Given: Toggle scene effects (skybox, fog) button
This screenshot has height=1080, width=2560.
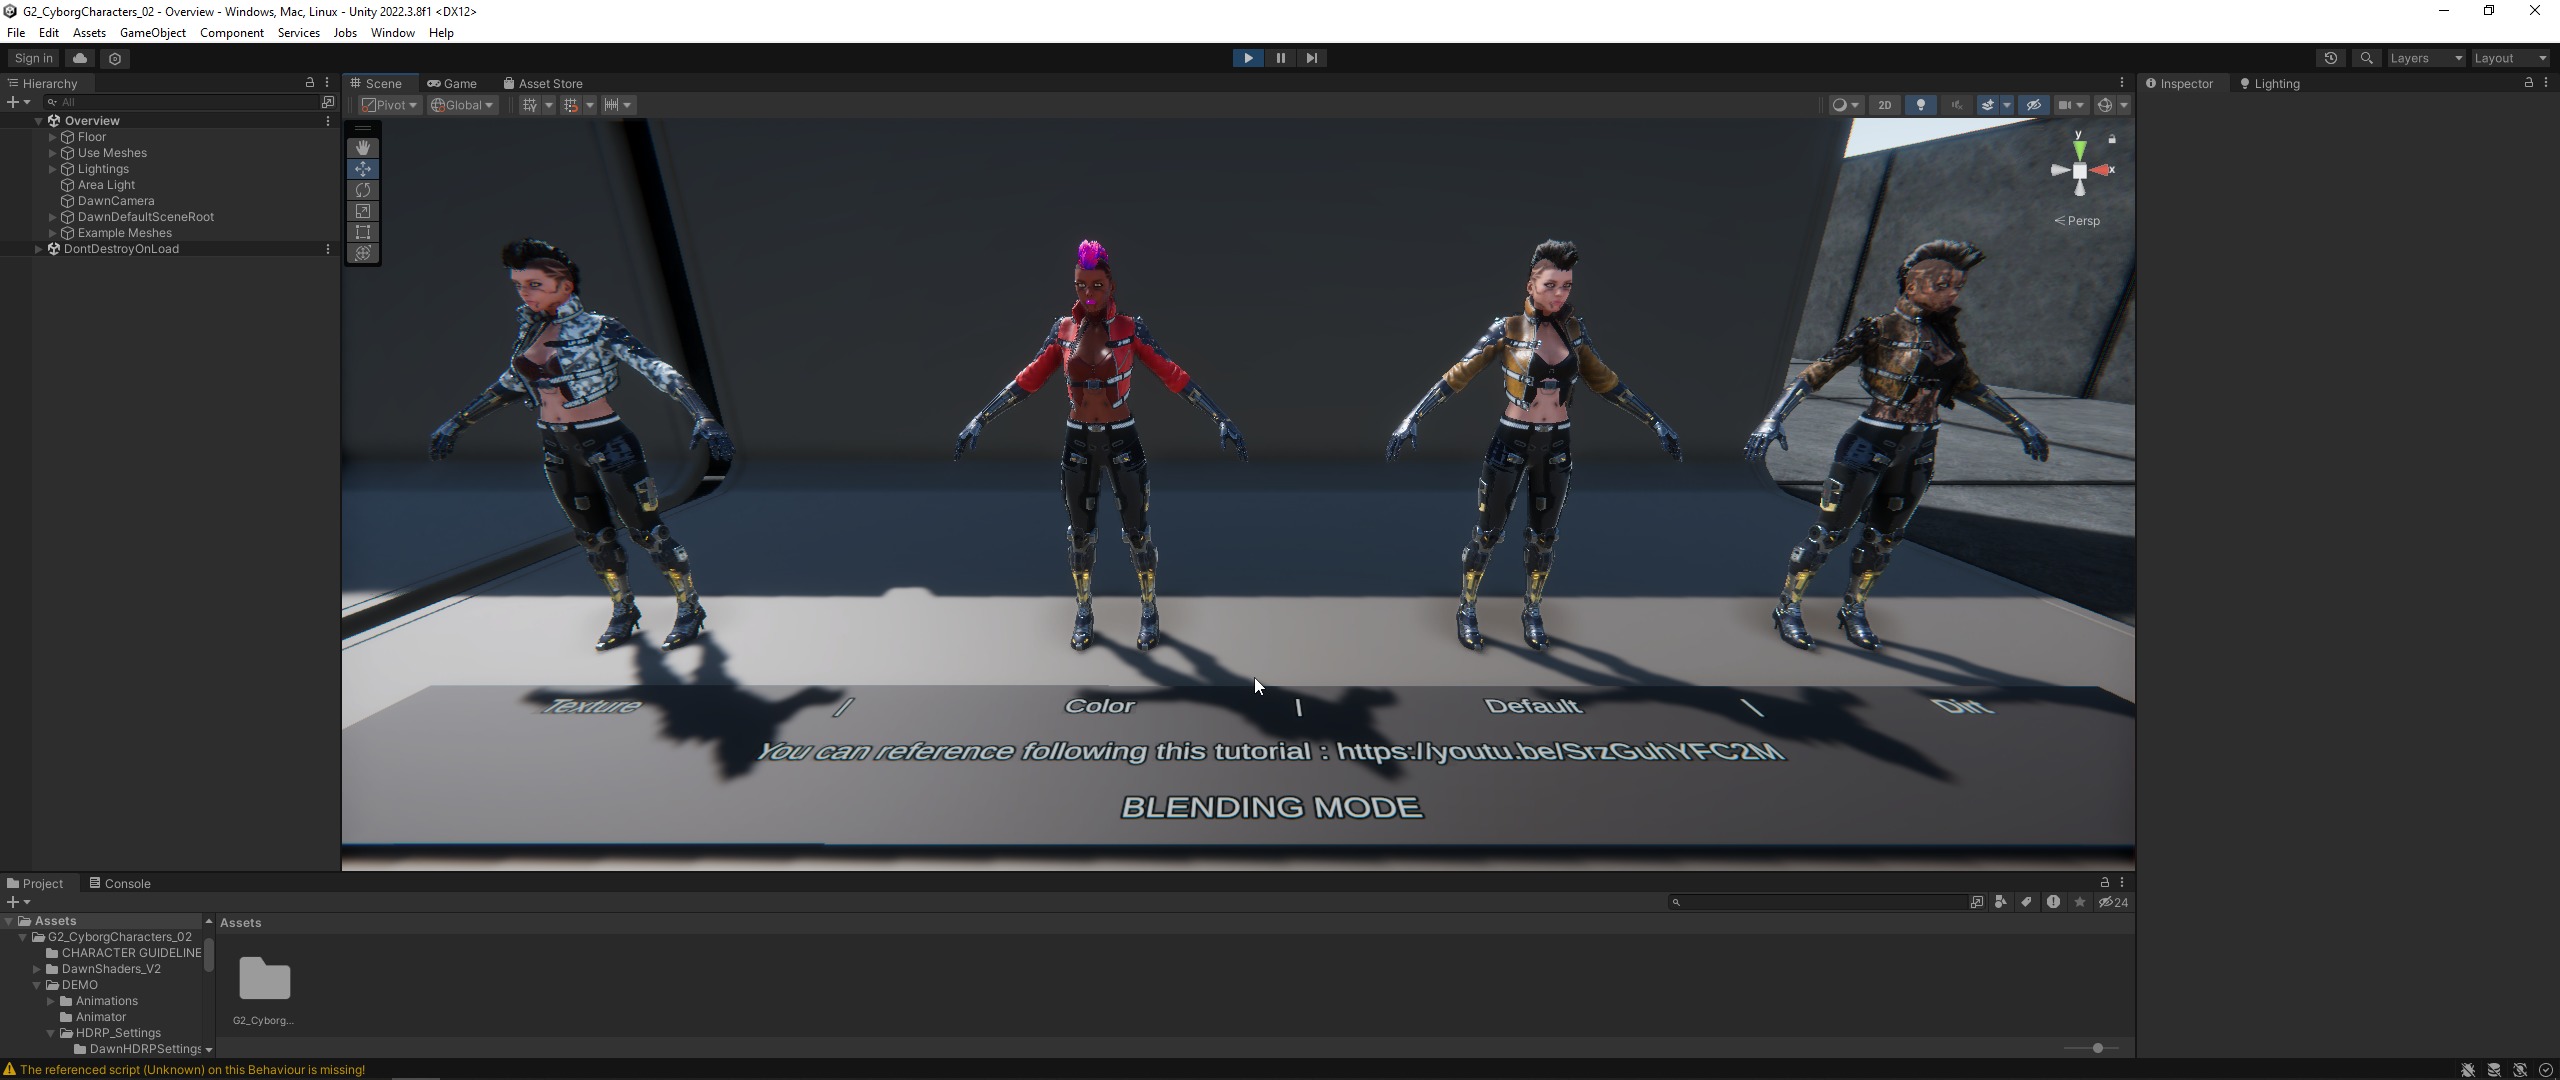Looking at the screenshot, I should pyautogui.click(x=1988, y=105).
